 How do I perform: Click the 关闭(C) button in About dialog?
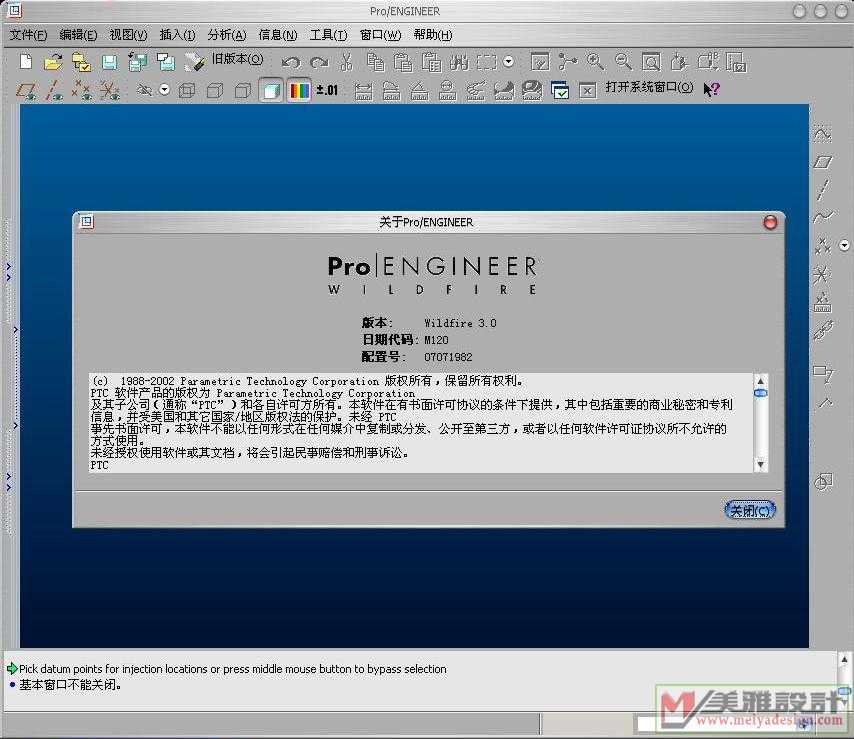pos(750,510)
